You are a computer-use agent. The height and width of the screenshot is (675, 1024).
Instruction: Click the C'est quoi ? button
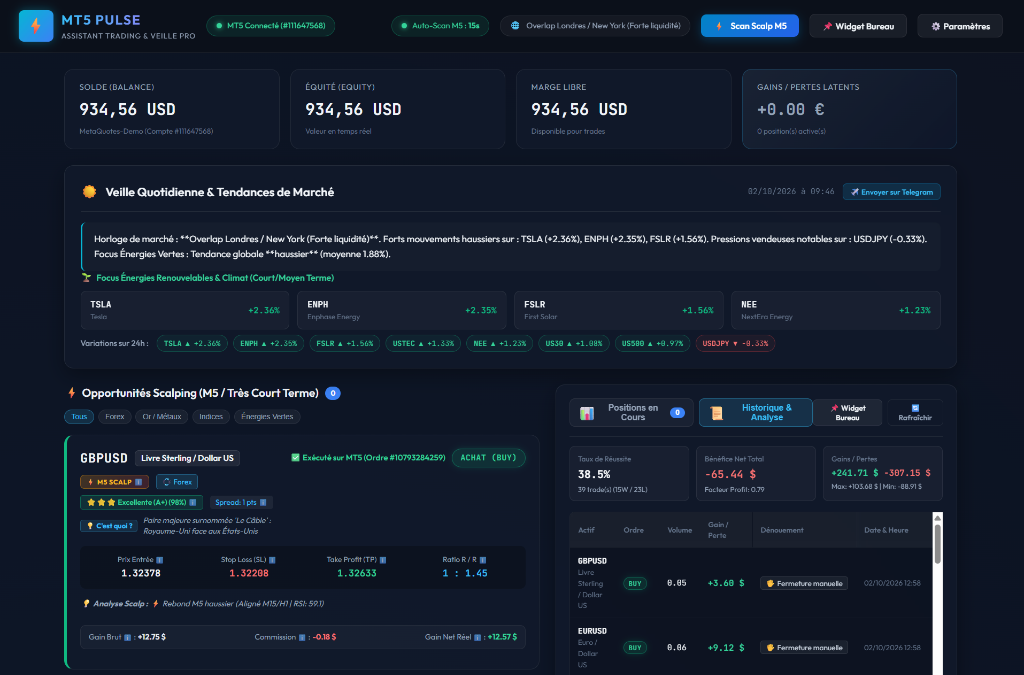click(x=109, y=526)
